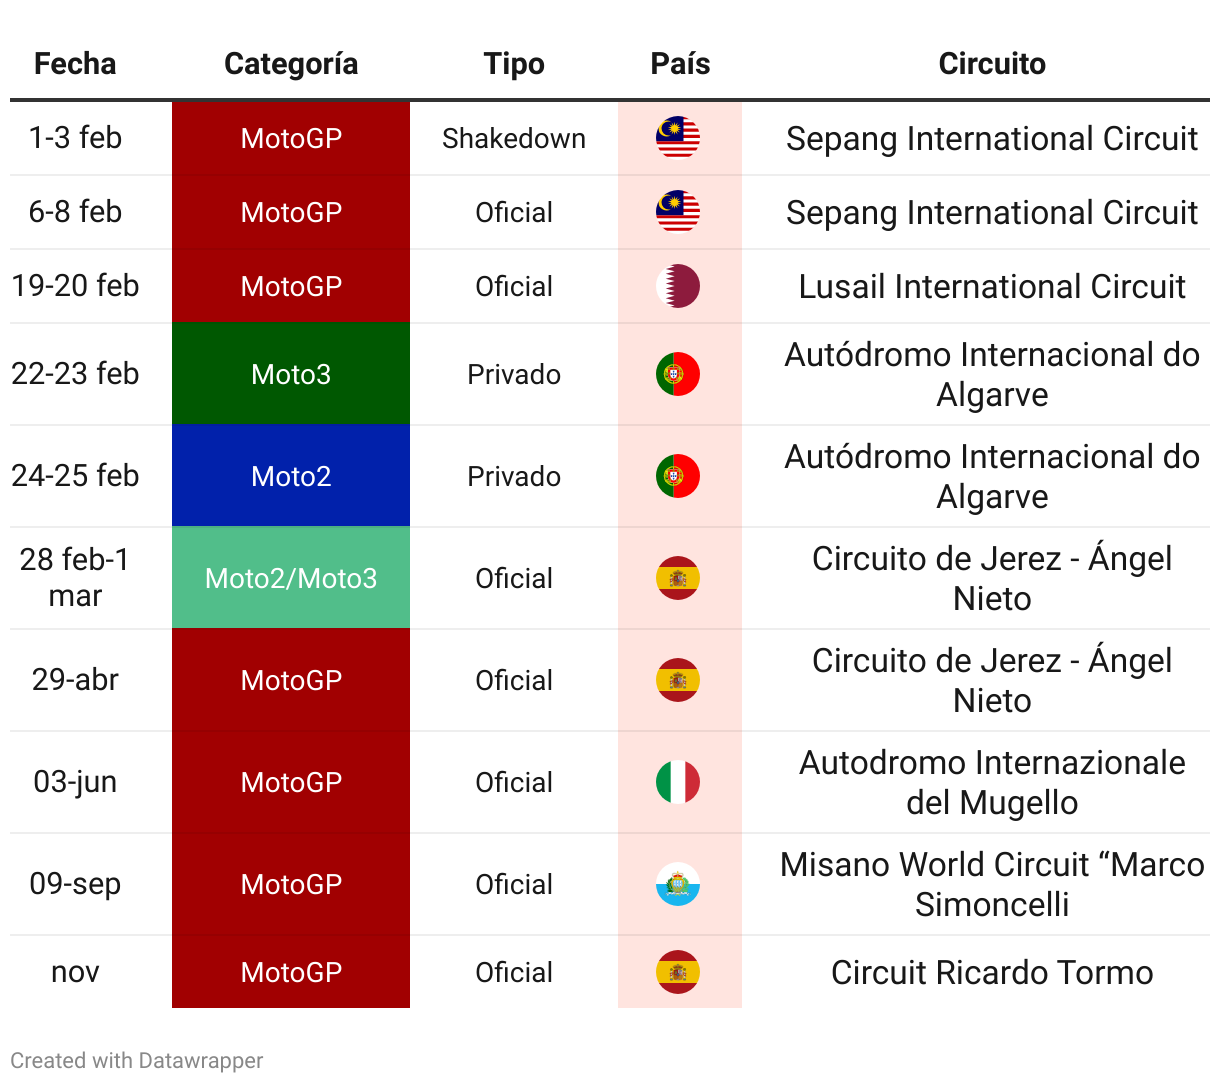Click the blue Moto2 category cell
The height and width of the screenshot is (1084, 1220).
[291, 476]
